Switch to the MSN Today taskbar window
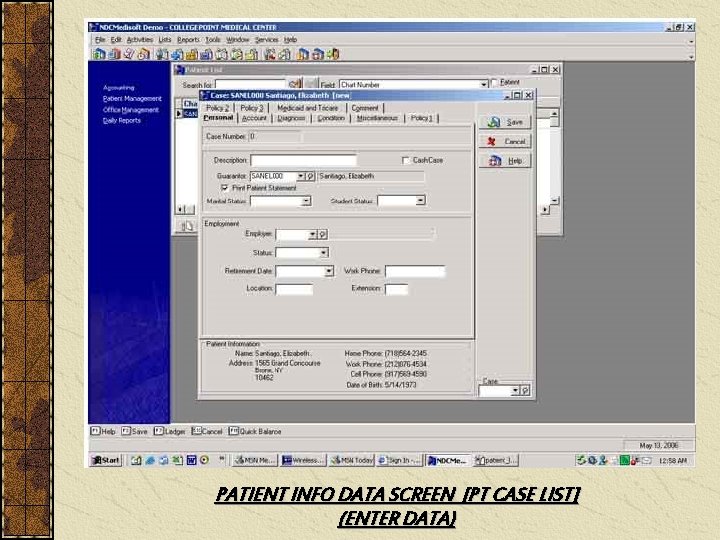This screenshot has width=720, height=540. (x=352, y=460)
